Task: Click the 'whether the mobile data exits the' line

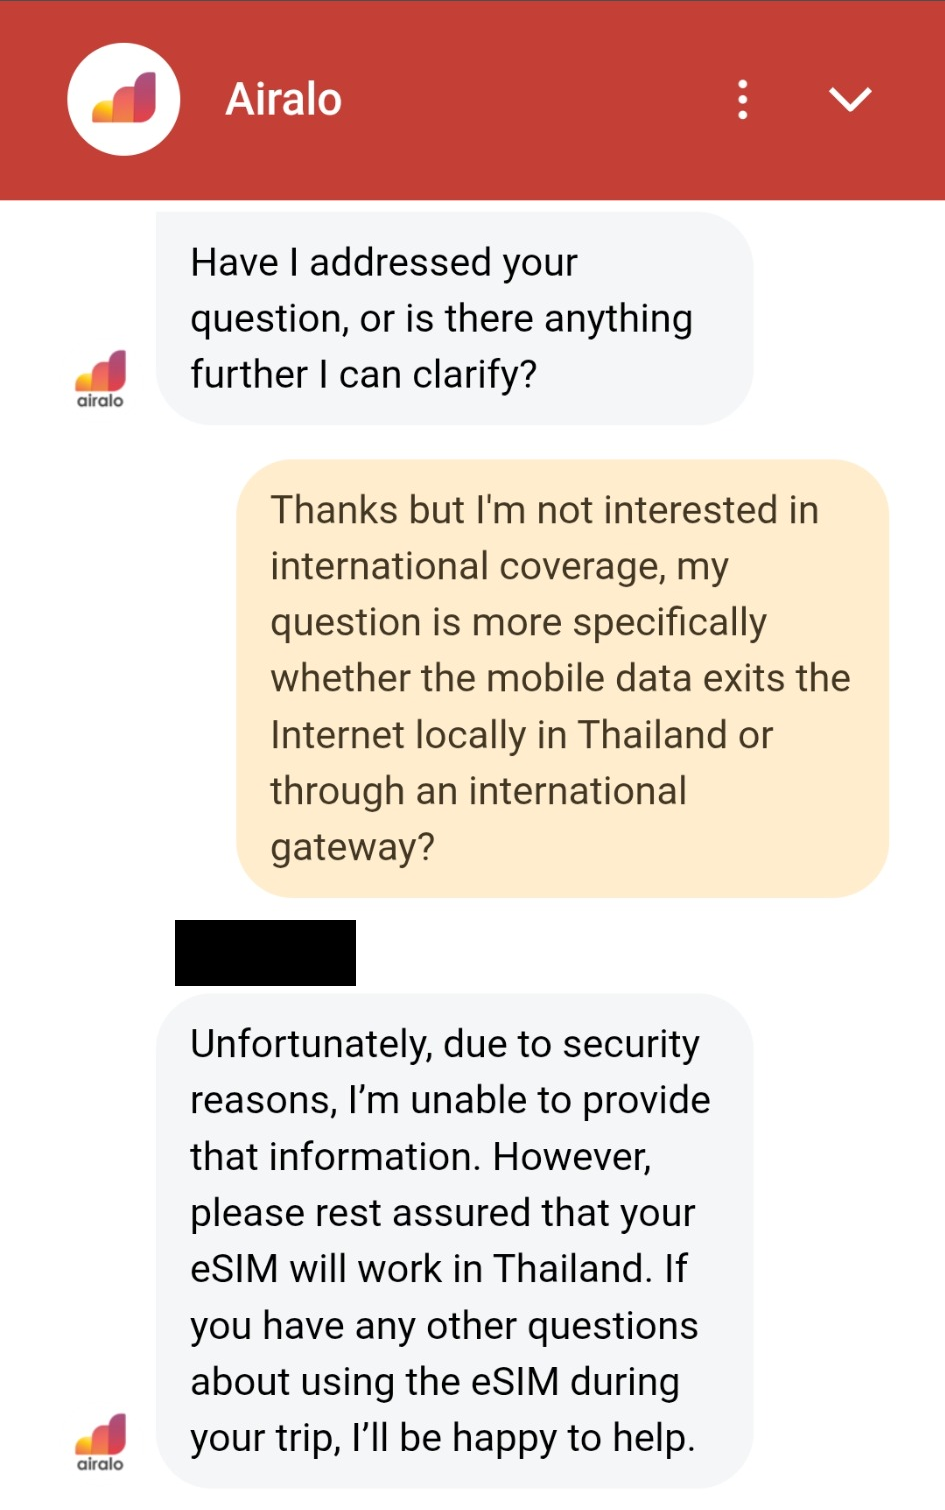Action: (561, 678)
